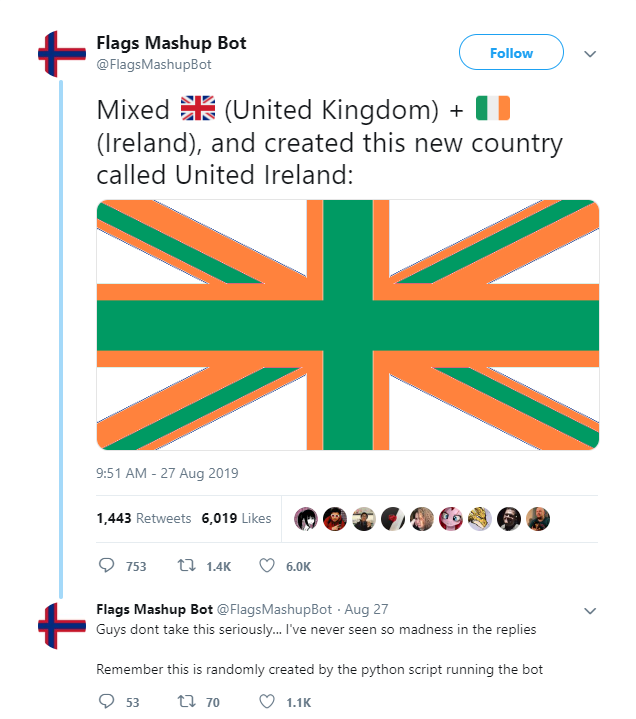
Task: Open the main tweet options chevron
Action: pyautogui.click(x=590, y=54)
